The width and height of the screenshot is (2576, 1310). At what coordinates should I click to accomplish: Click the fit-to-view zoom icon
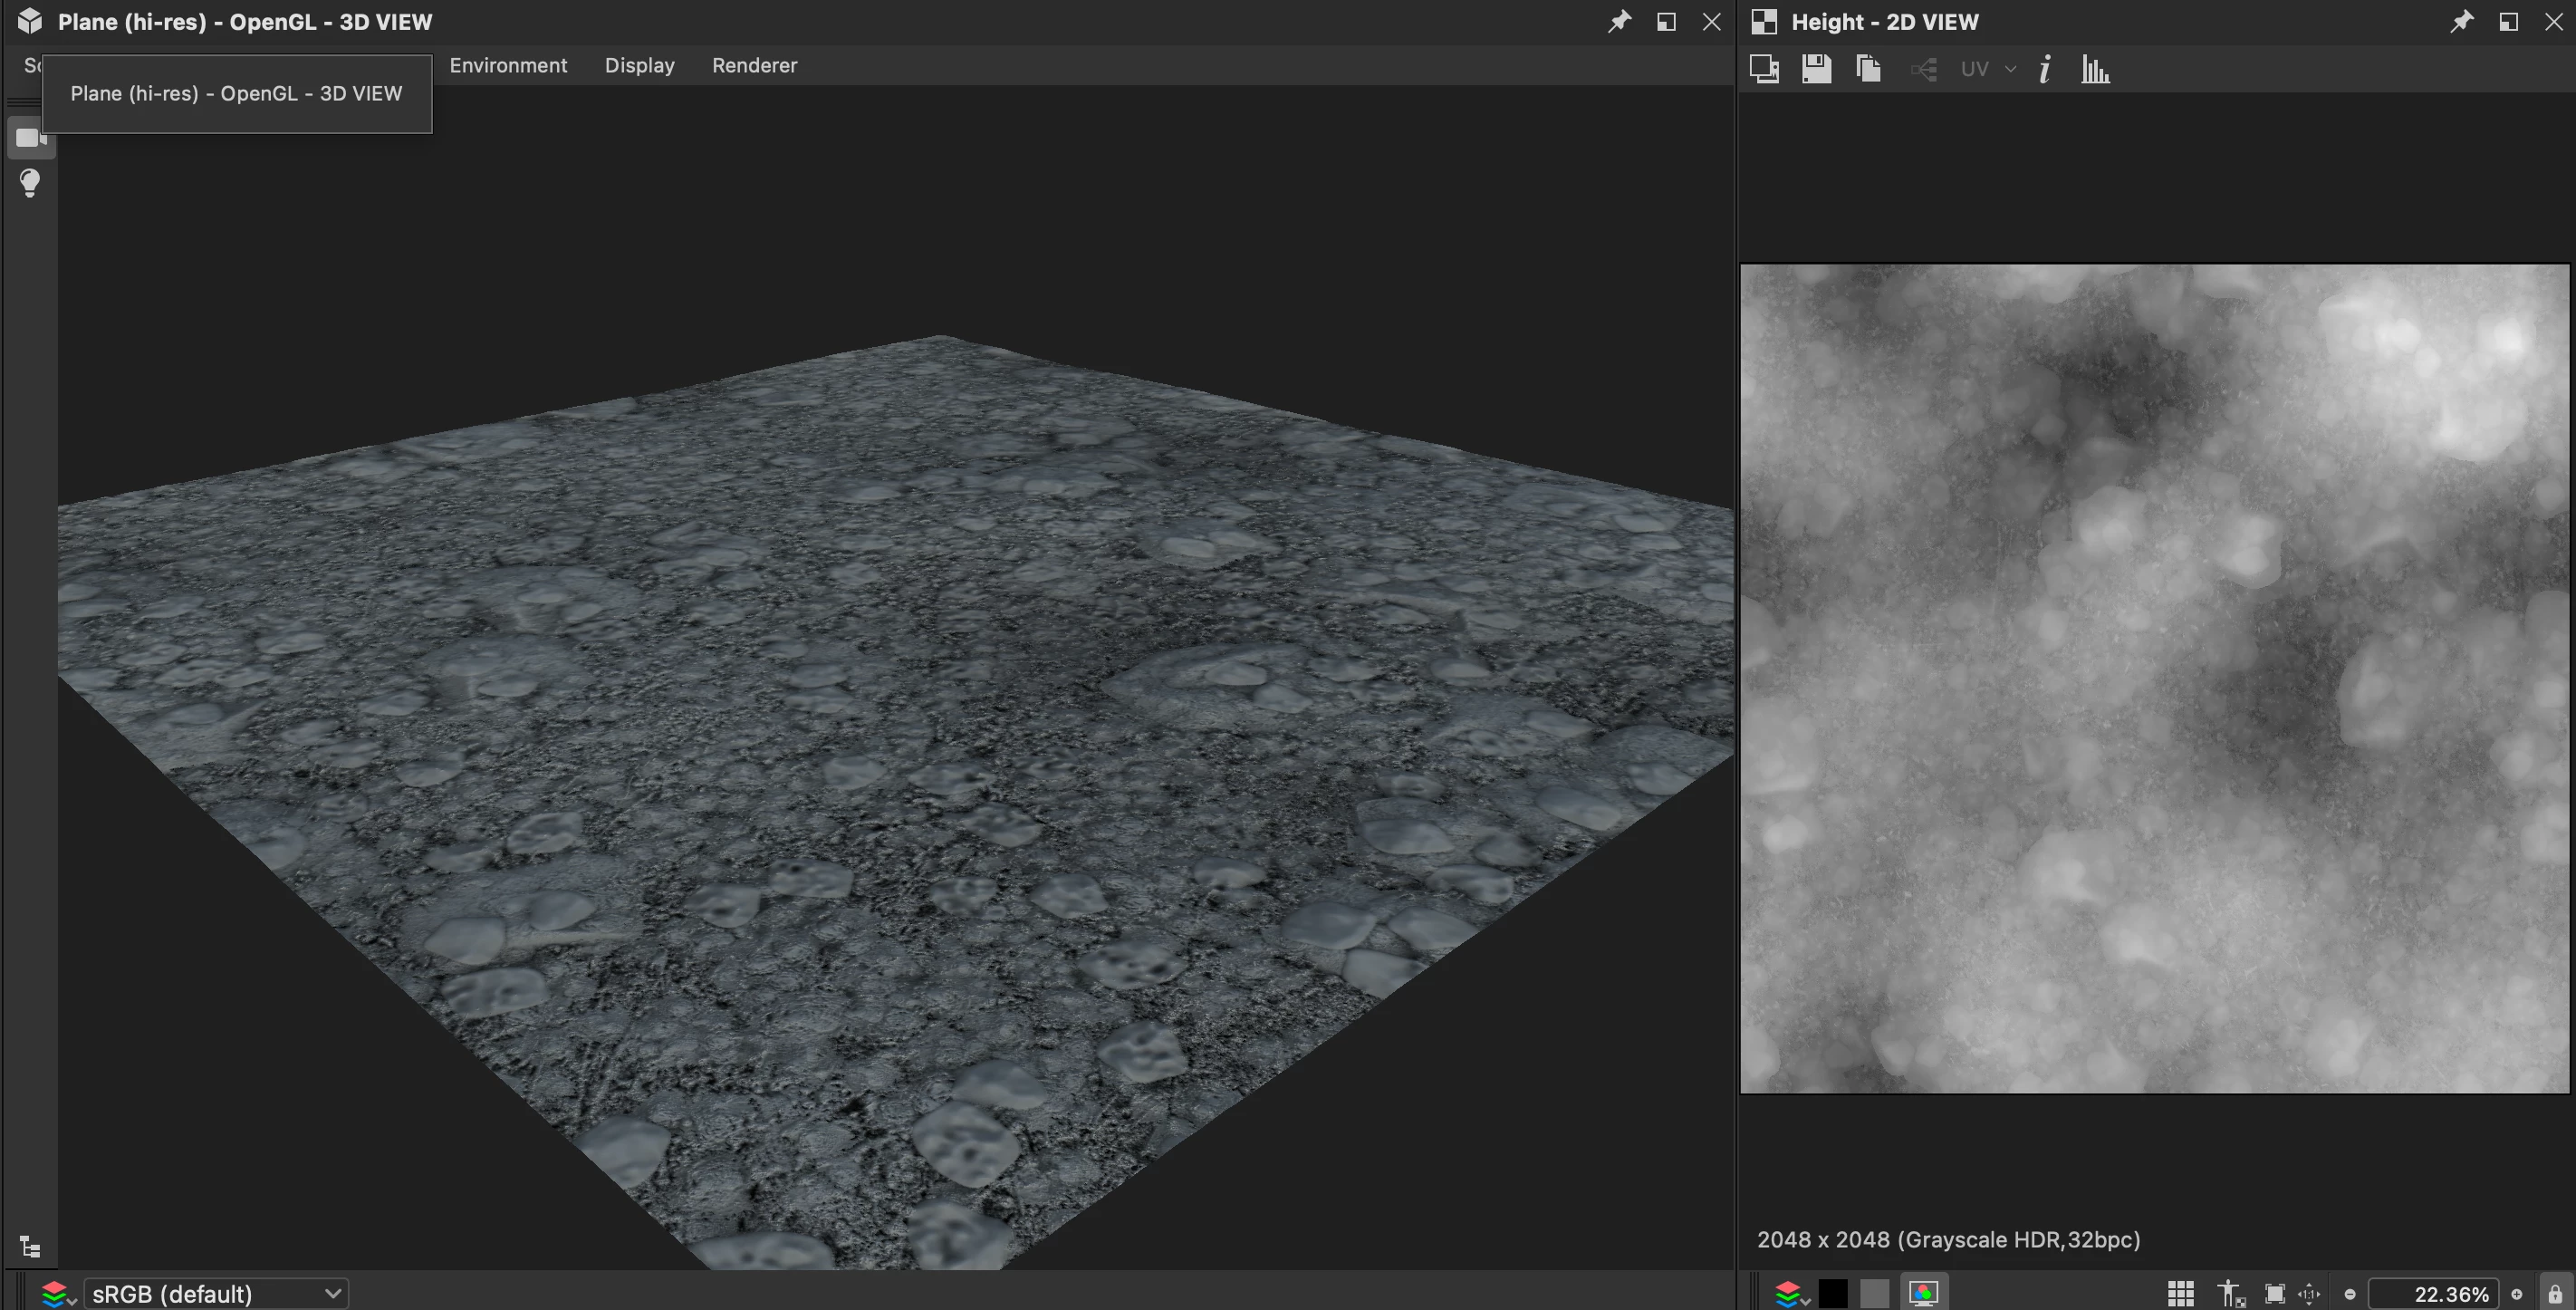tap(2275, 1293)
